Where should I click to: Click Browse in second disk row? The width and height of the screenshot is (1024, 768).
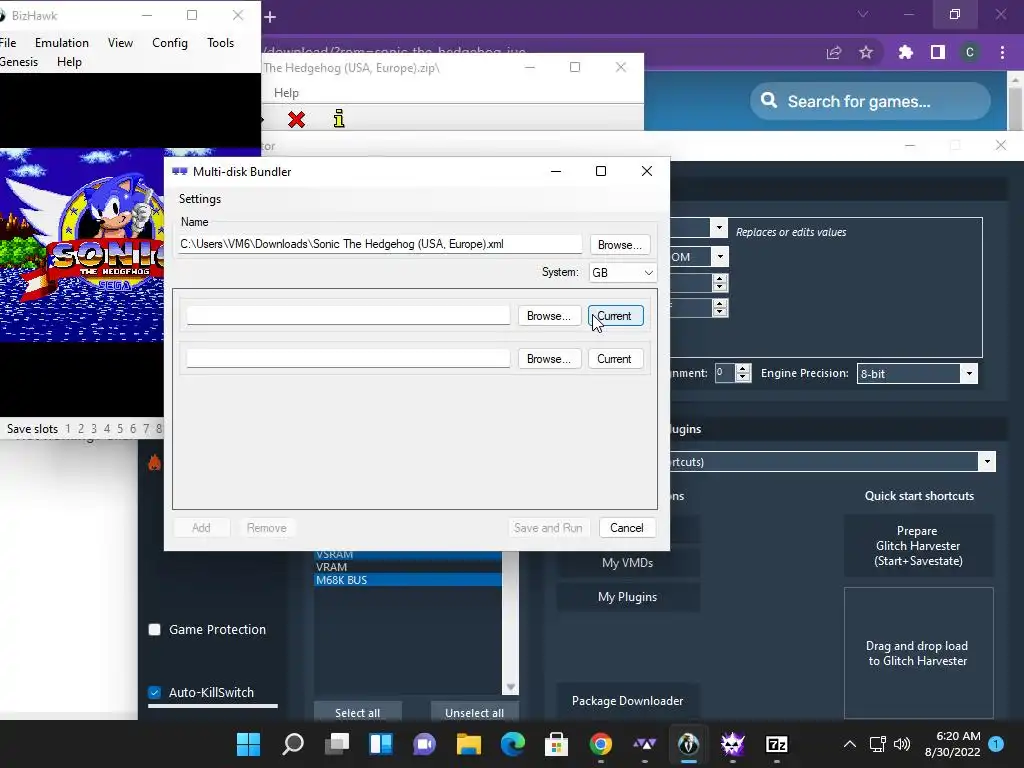(549, 359)
